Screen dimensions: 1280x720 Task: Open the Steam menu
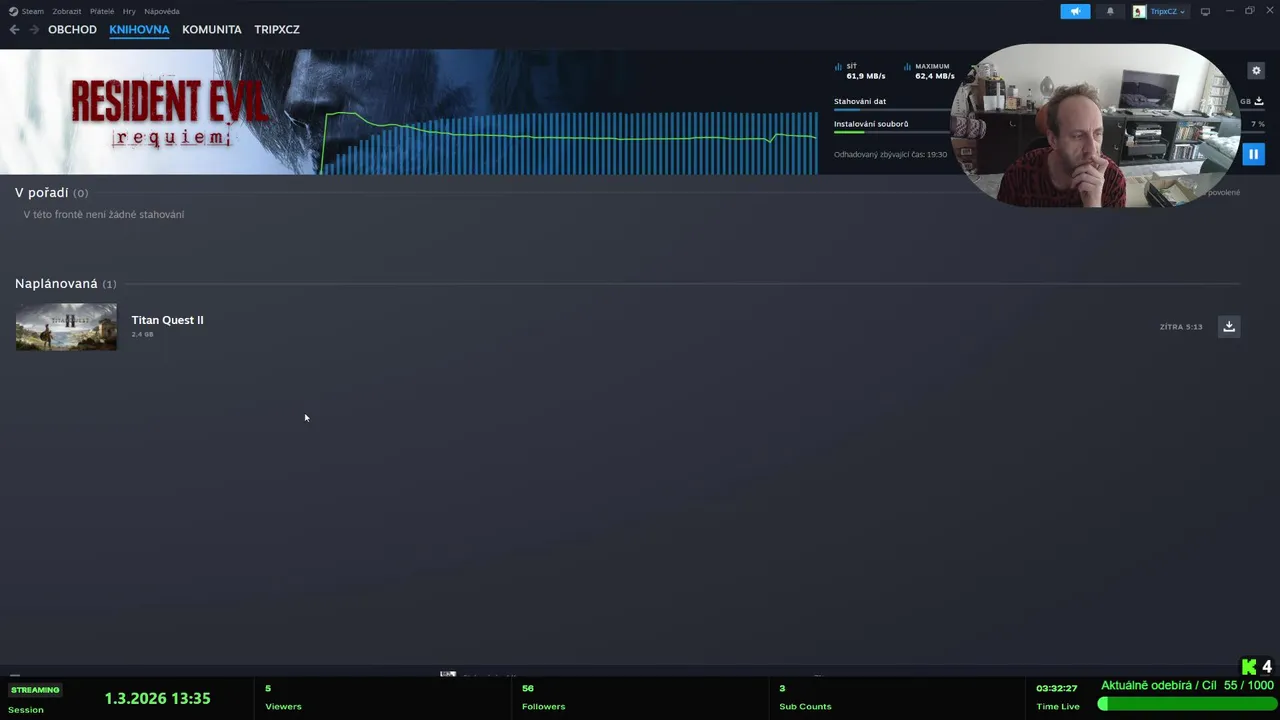(x=33, y=11)
